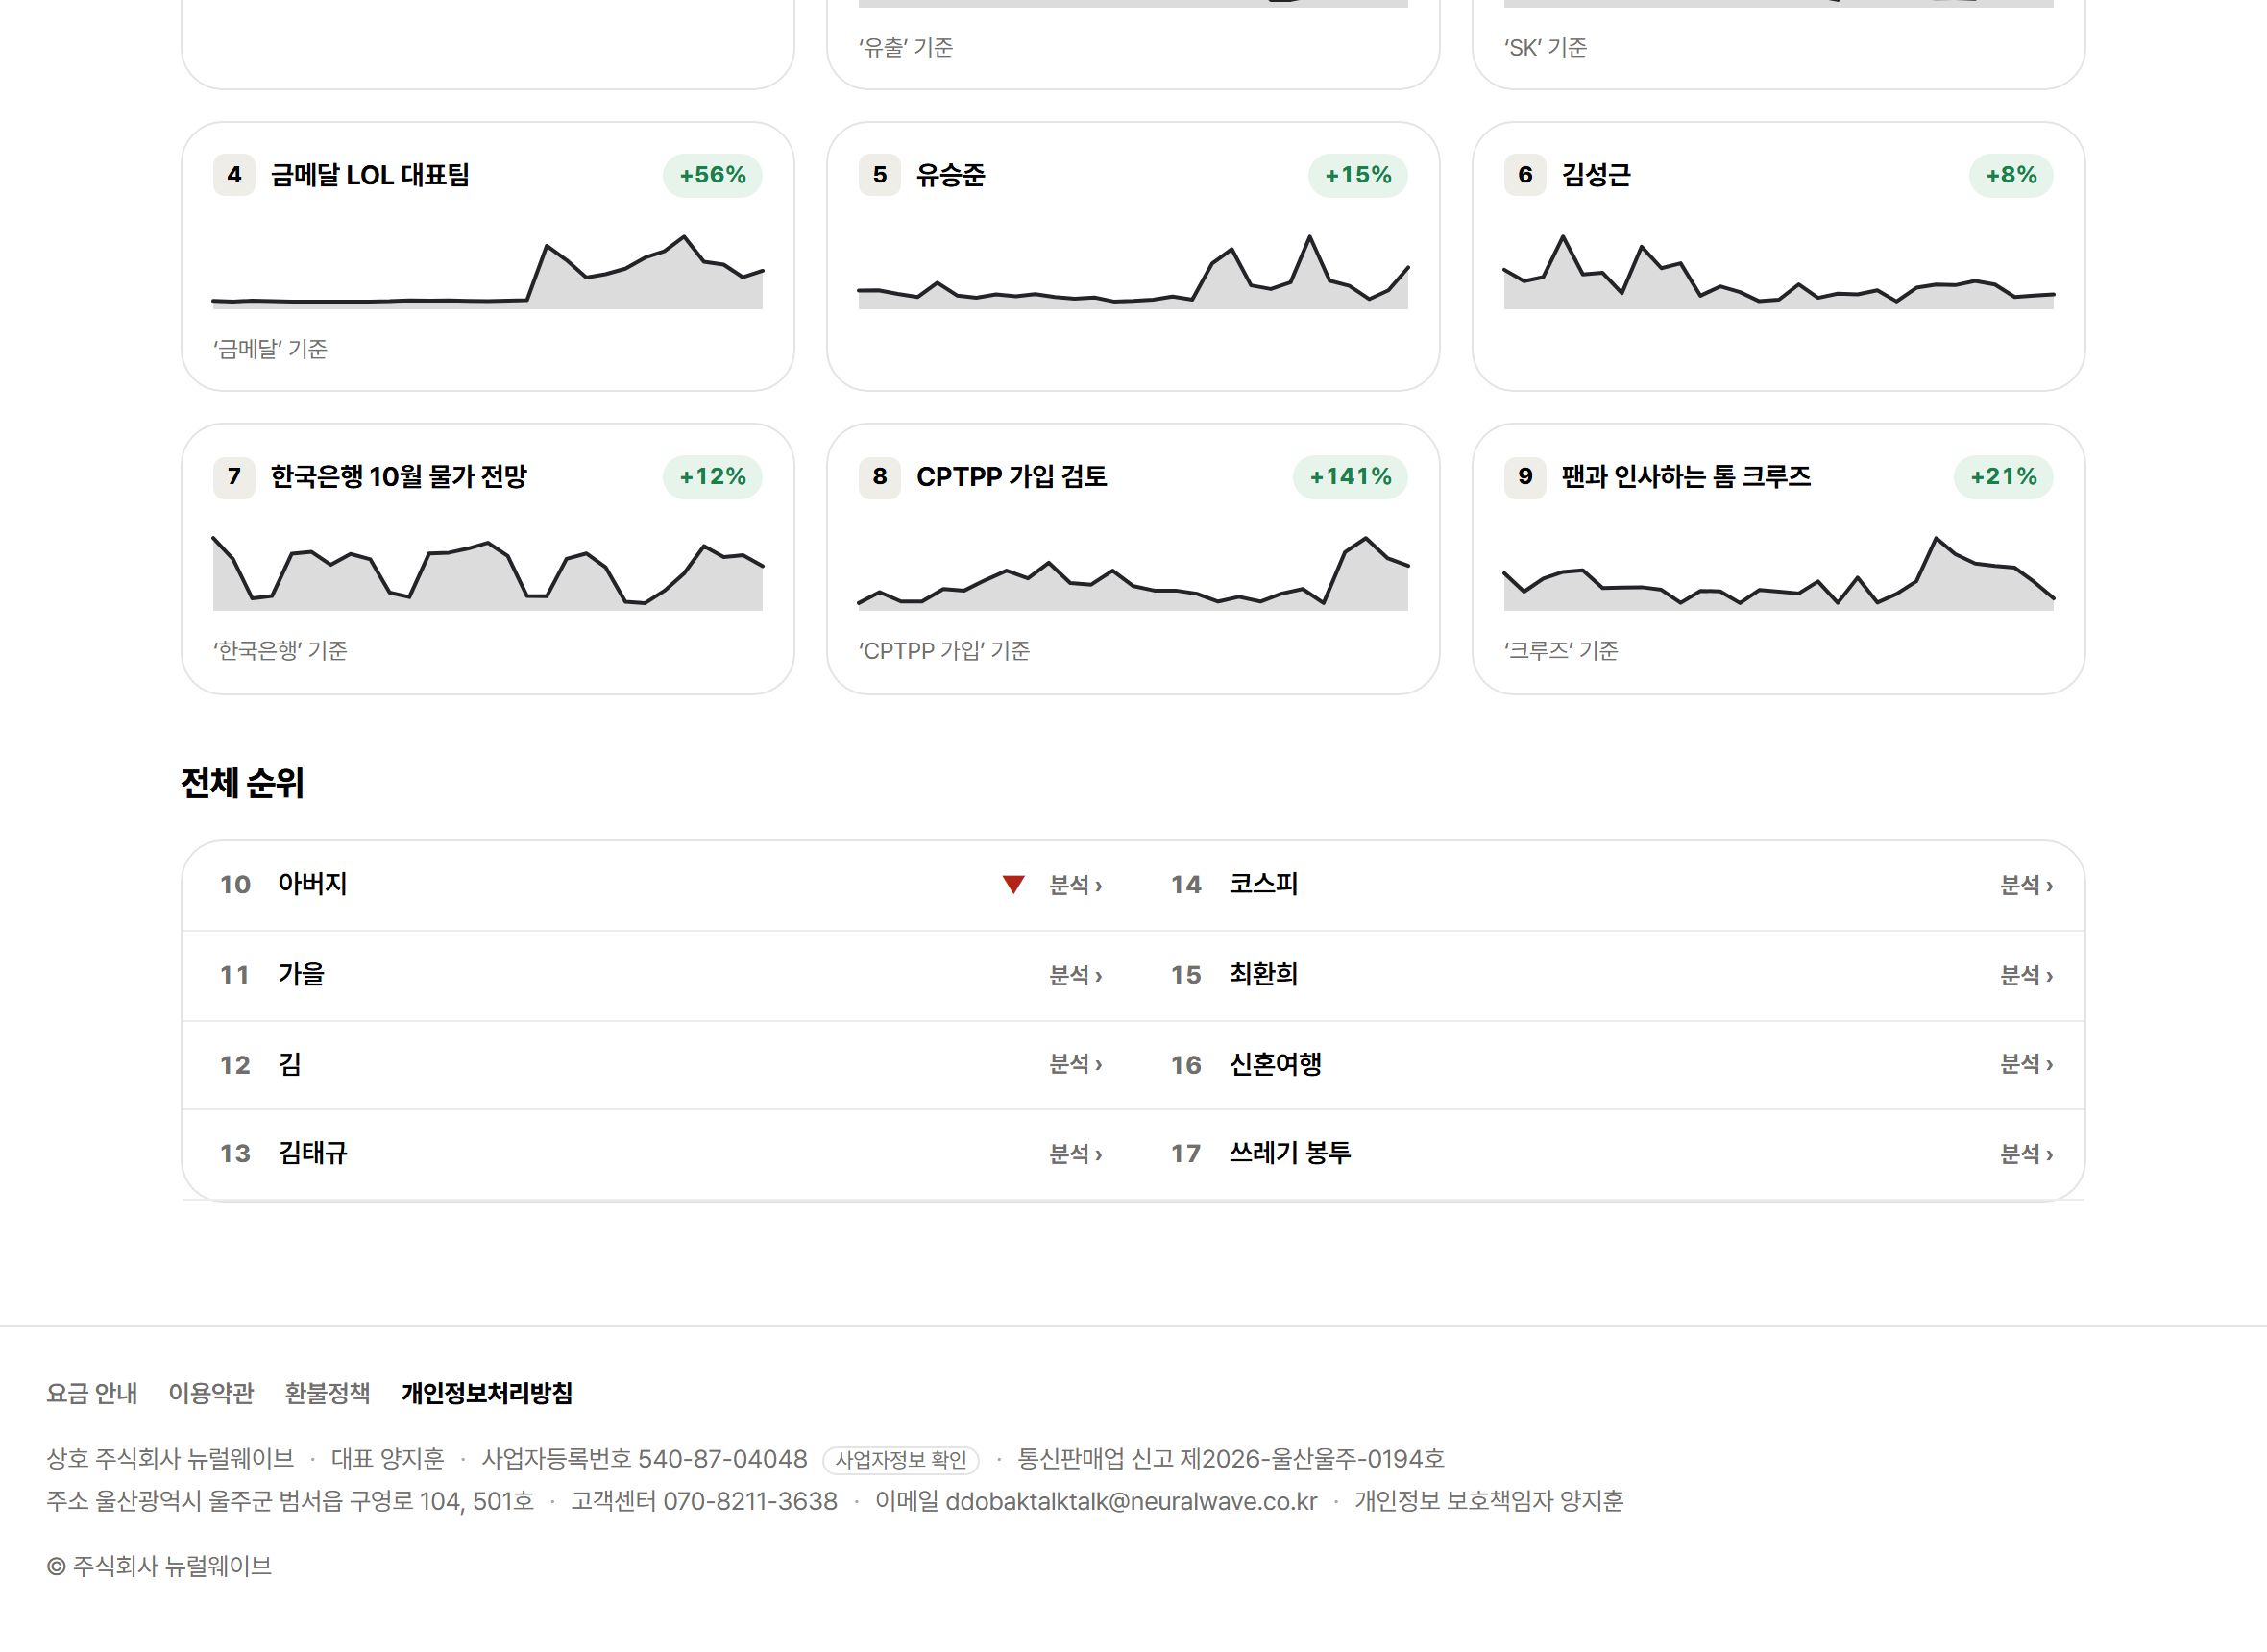Select the 최환희 keyword in ranking list
Viewport: 2267px width, 1652px height.
1263,974
